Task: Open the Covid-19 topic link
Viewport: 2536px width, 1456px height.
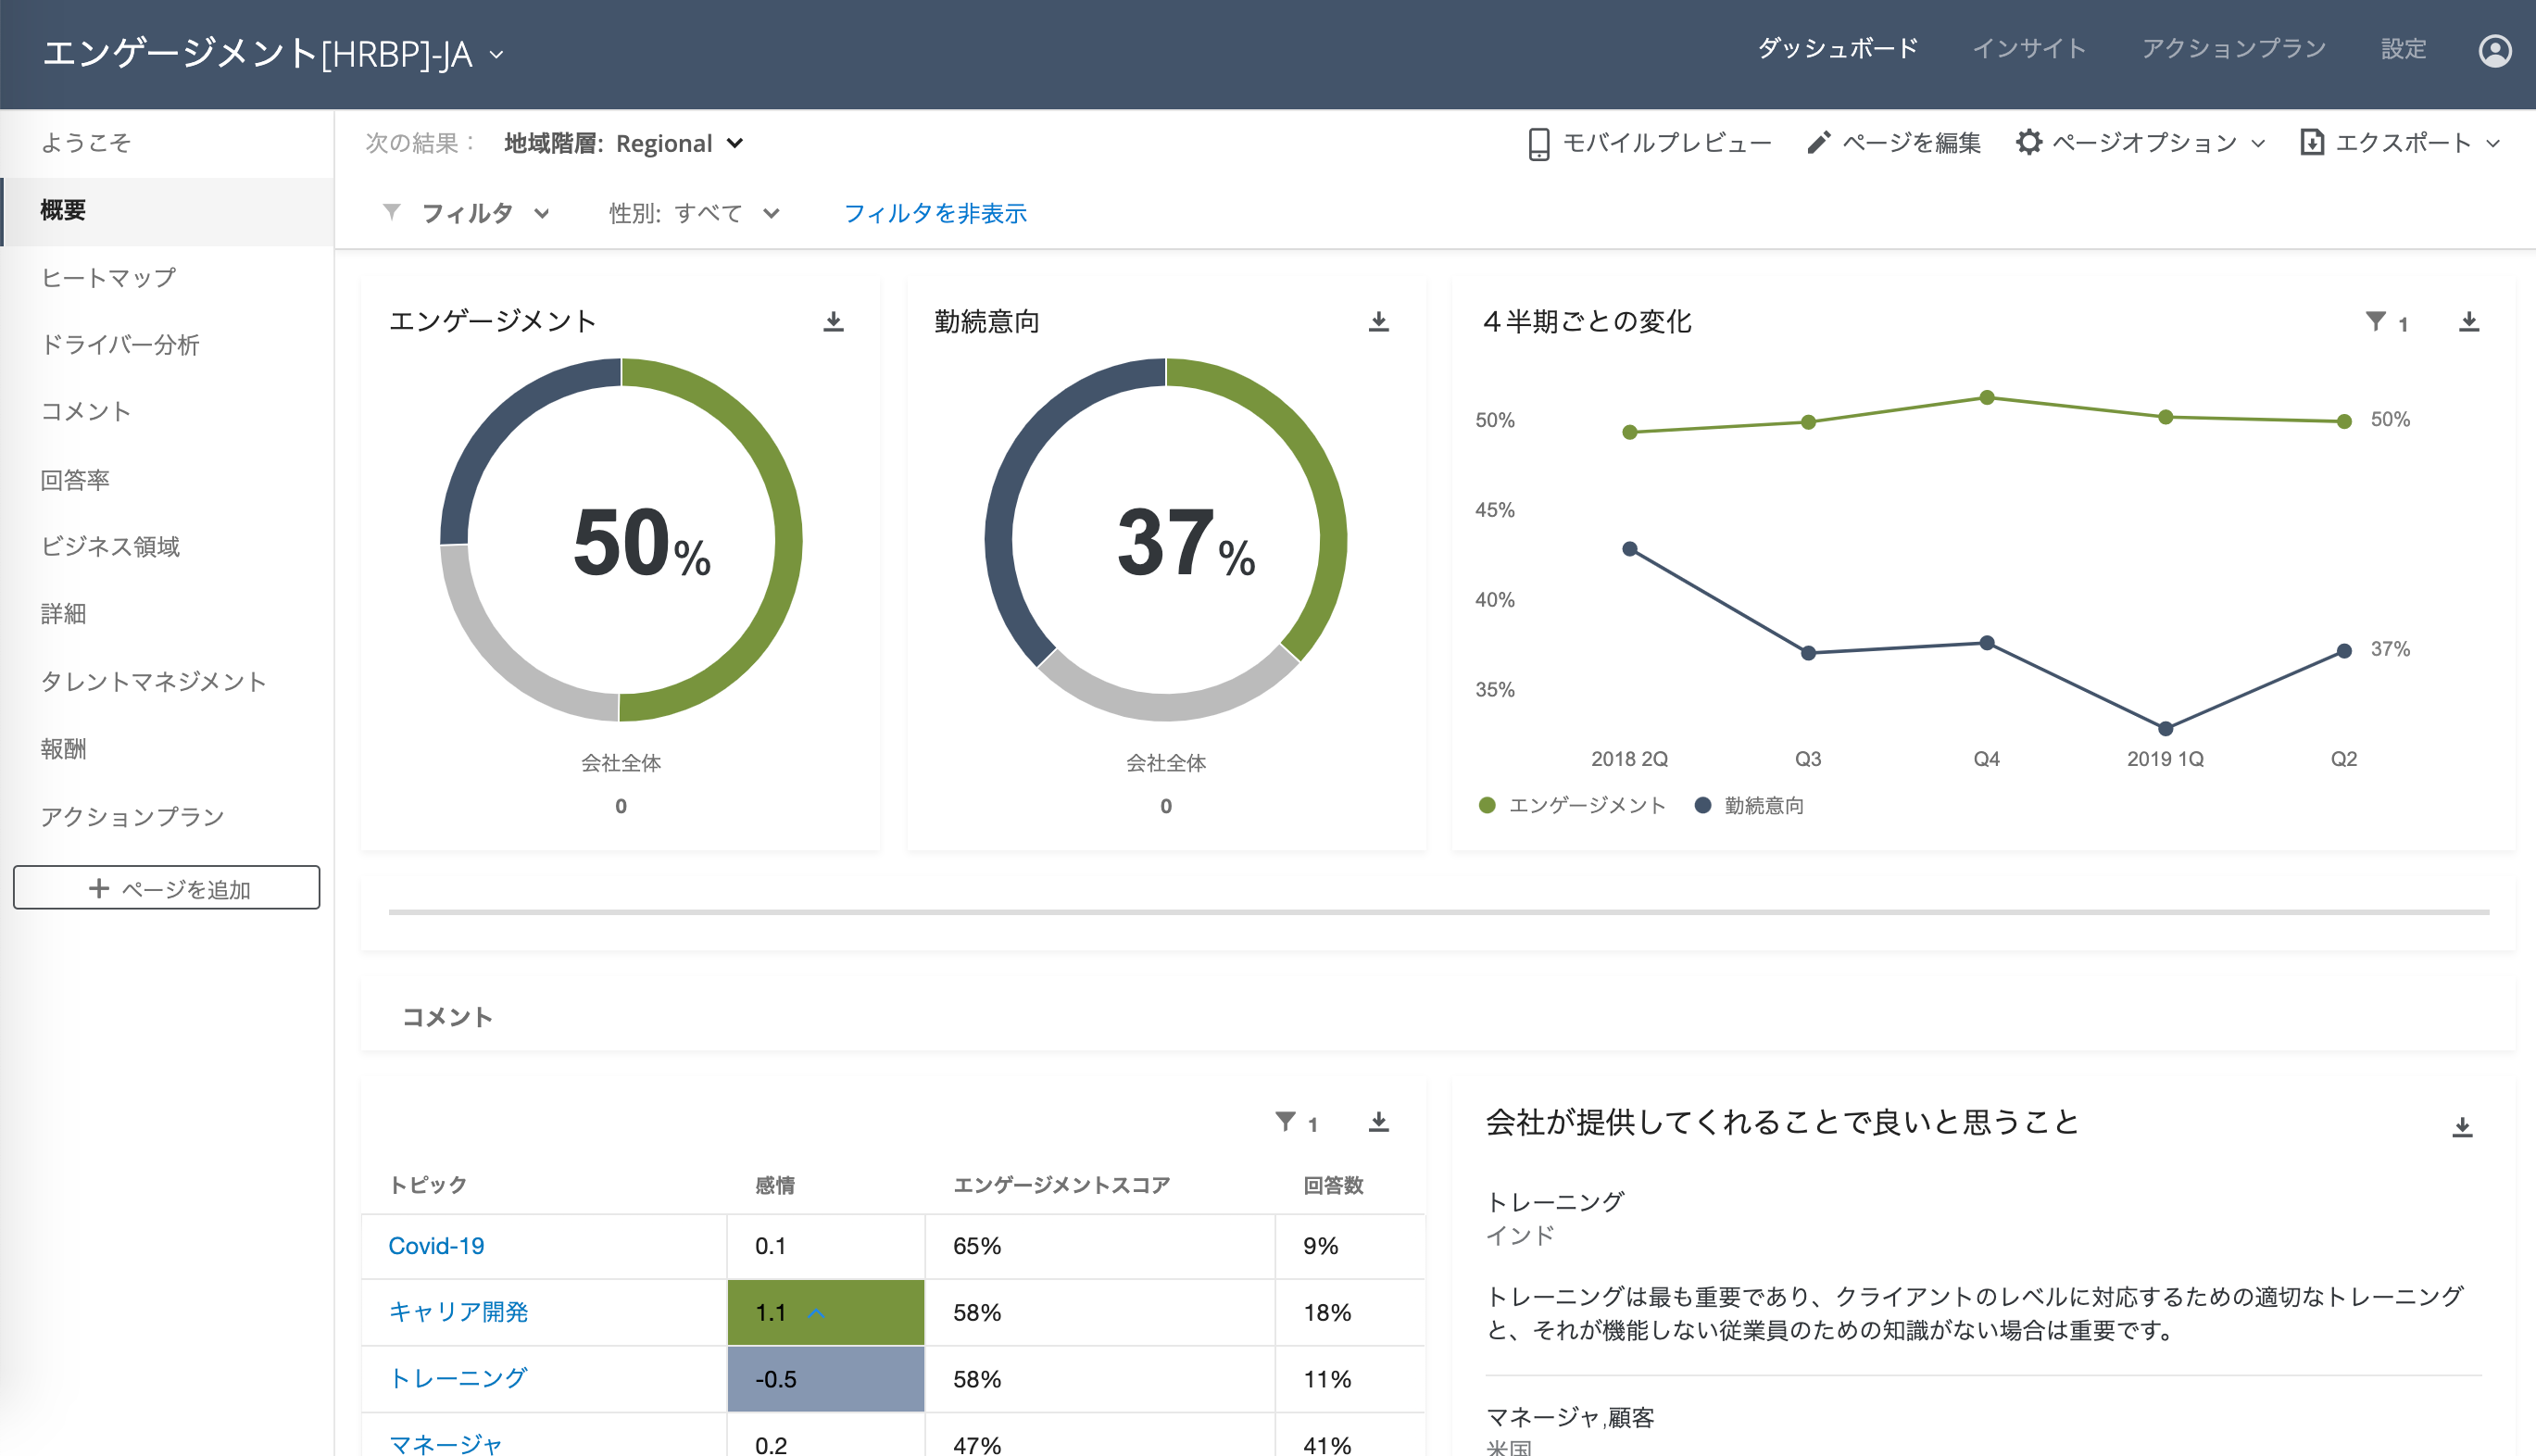Action: pyautogui.click(x=436, y=1246)
